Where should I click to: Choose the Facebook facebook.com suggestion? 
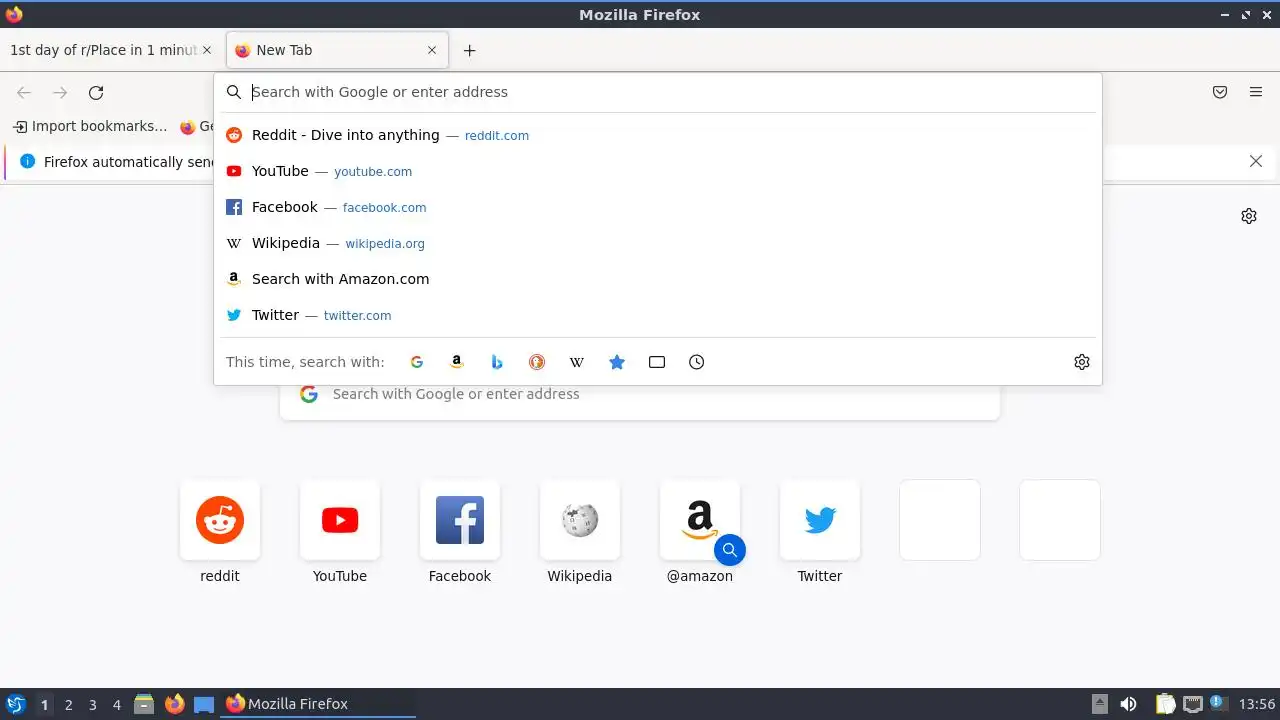[658, 207]
